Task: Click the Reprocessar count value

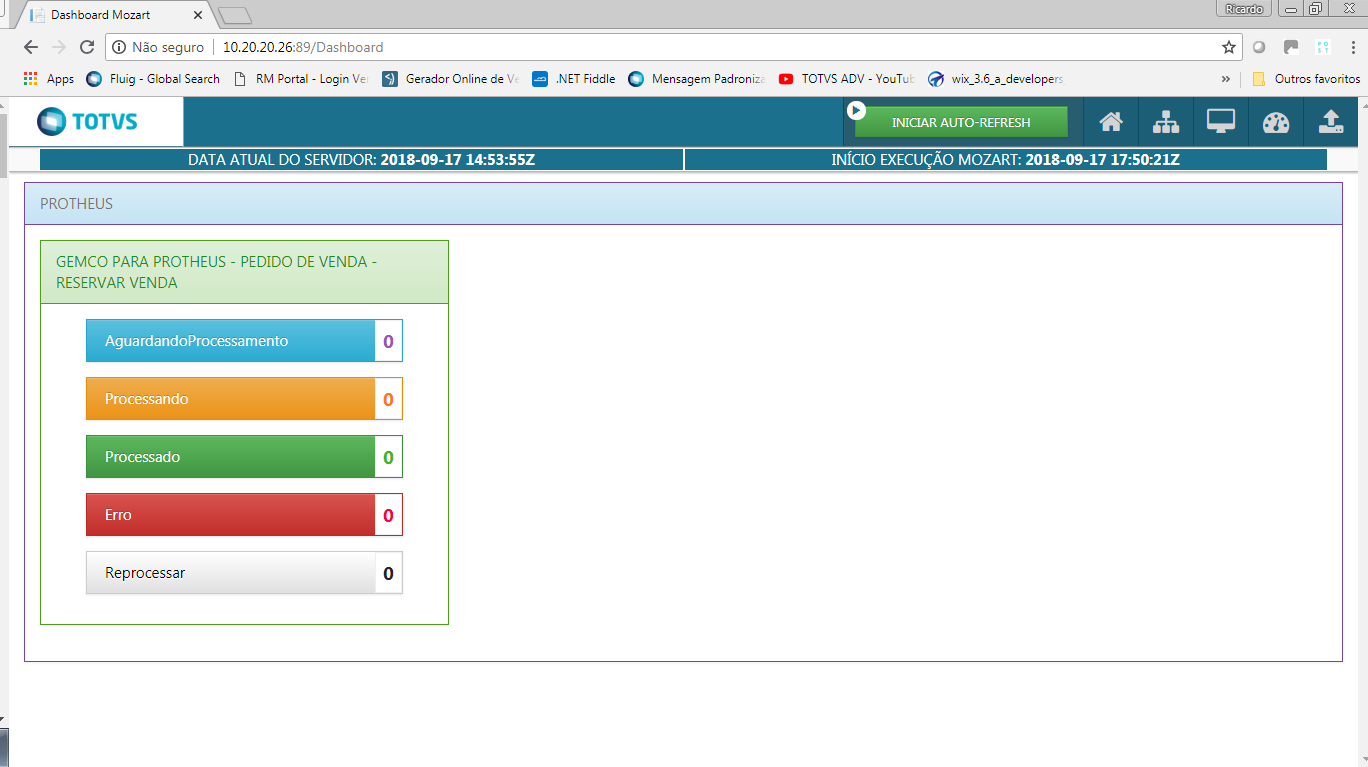Action: pos(388,573)
